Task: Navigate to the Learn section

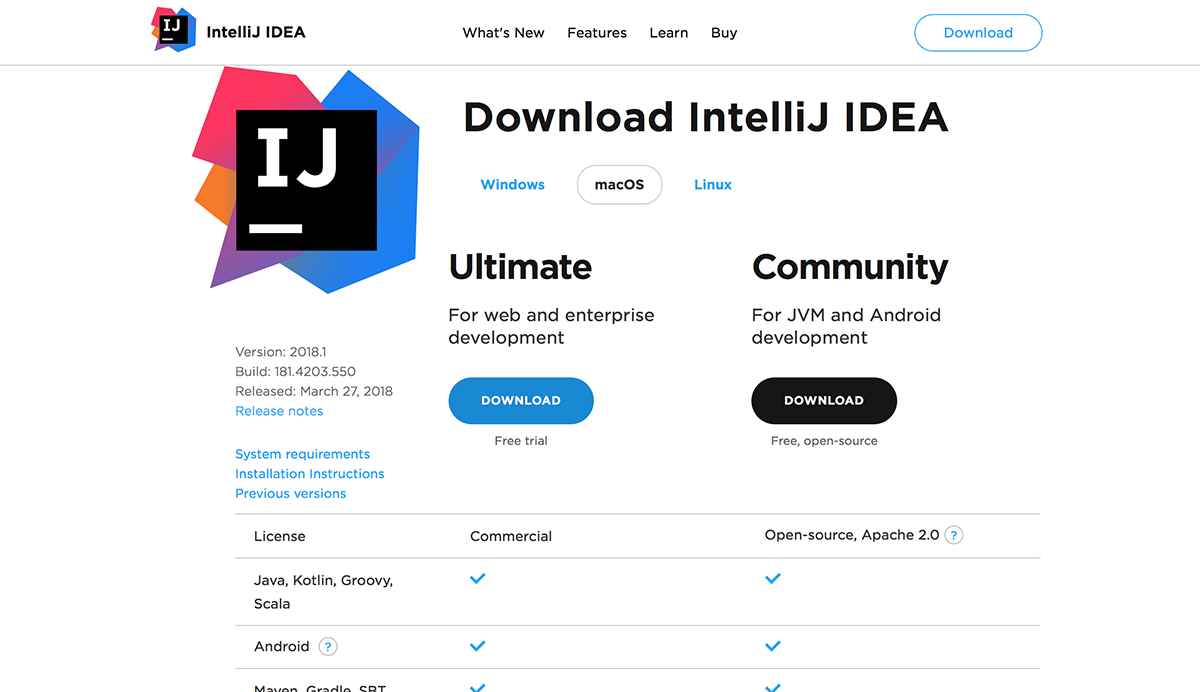Action: tap(668, 32)
